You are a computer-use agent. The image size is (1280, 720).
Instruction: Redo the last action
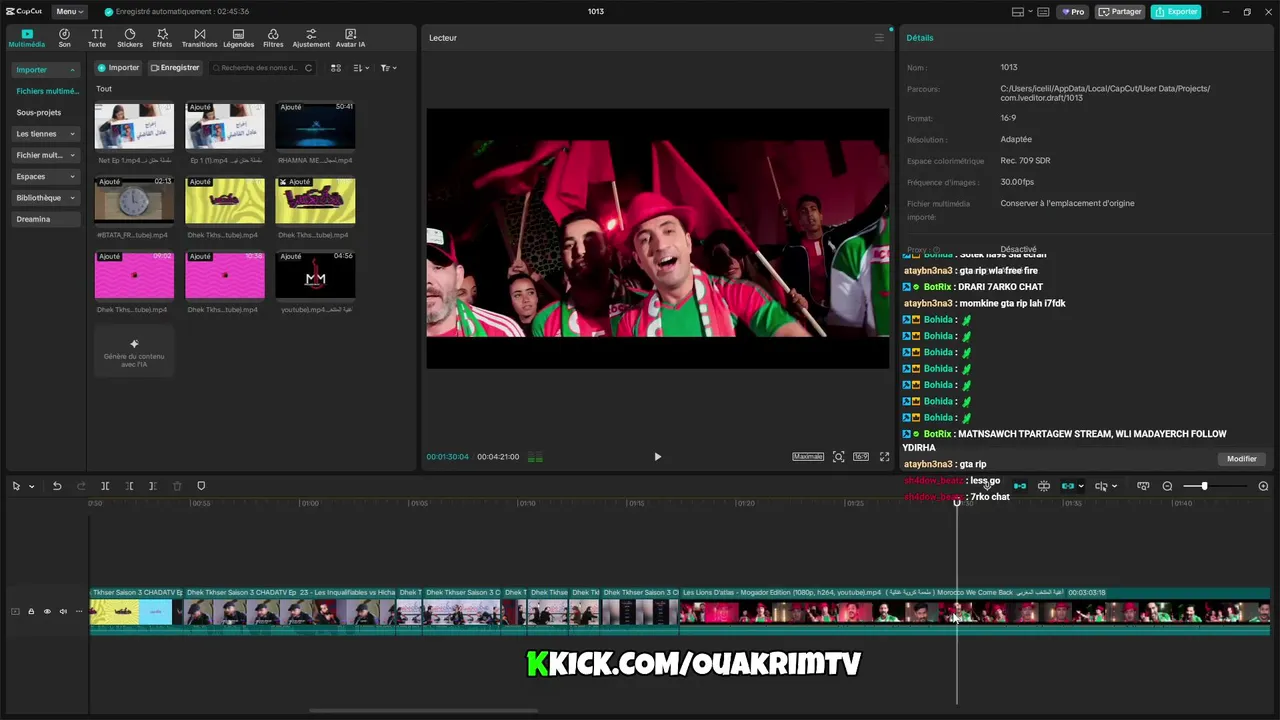(81, 486)
